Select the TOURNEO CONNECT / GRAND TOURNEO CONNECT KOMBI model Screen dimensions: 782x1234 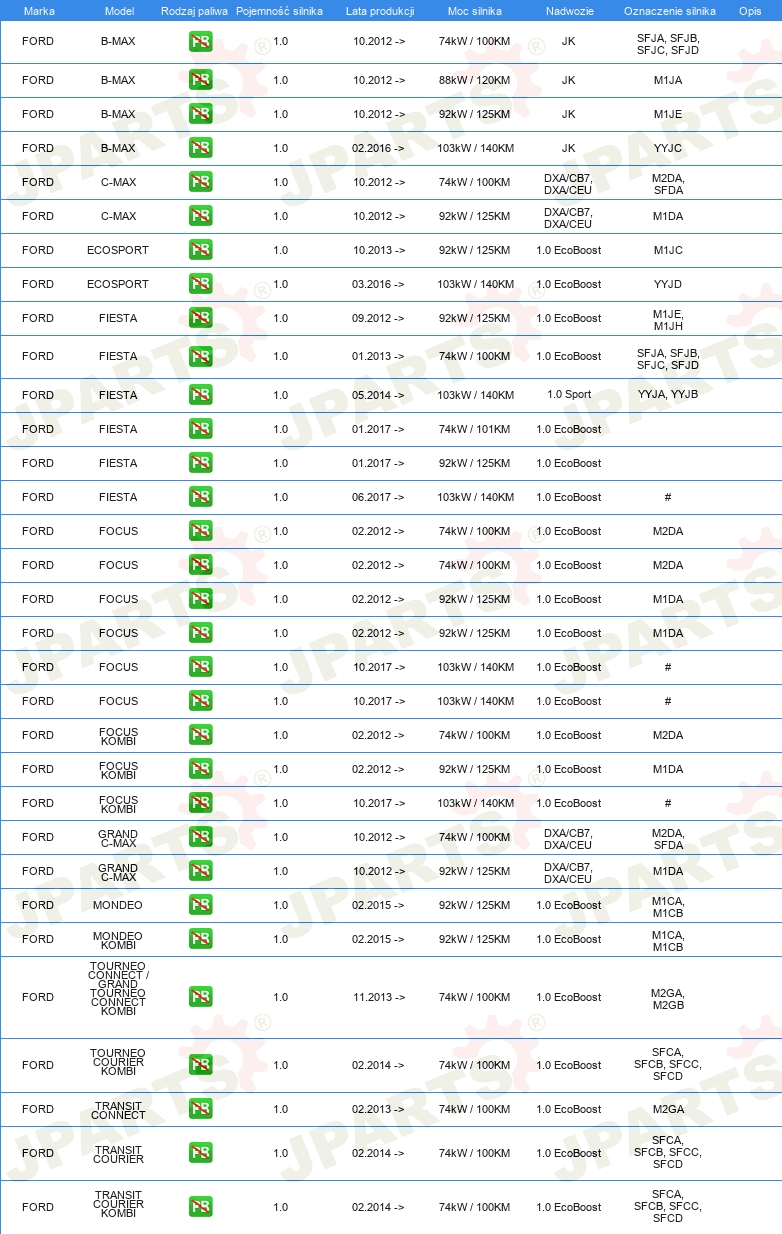coord(118,989)
